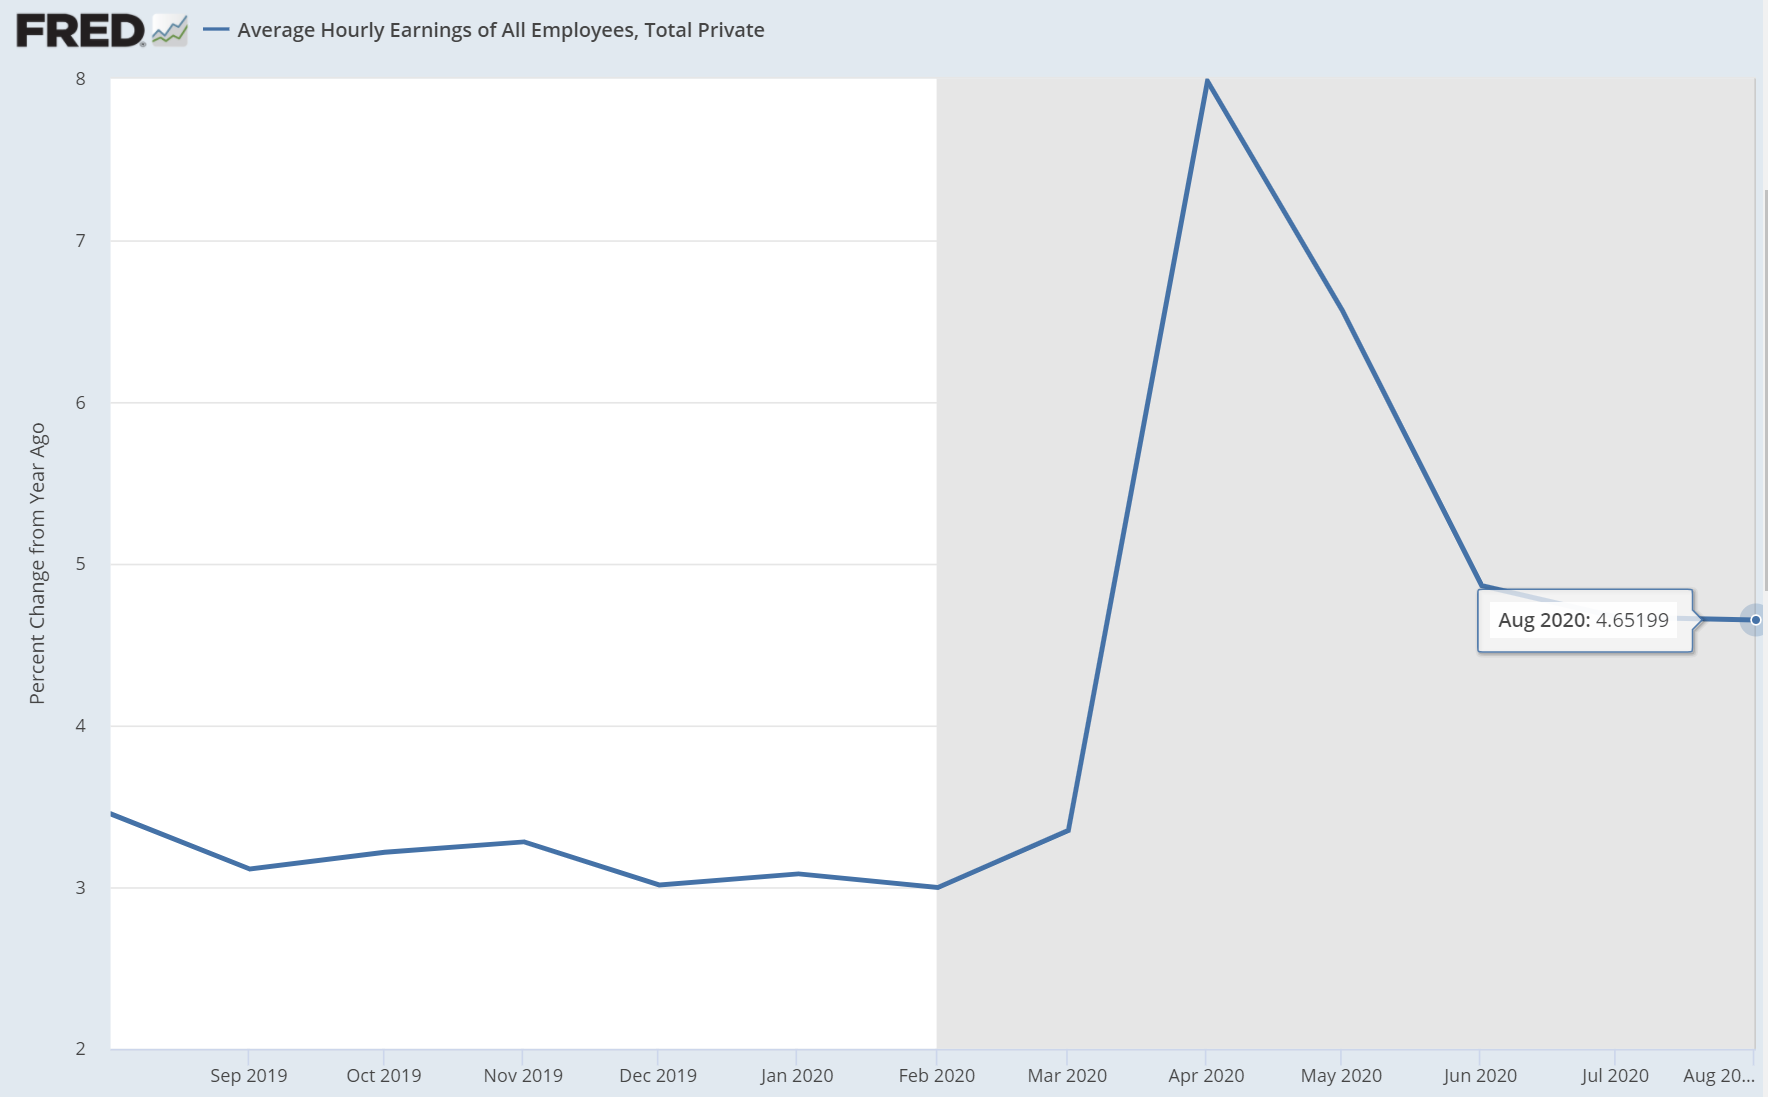The width and height of the screenshot is (1768, 1097).
Task: Click the FRED logo
Action: click(81, 30)
